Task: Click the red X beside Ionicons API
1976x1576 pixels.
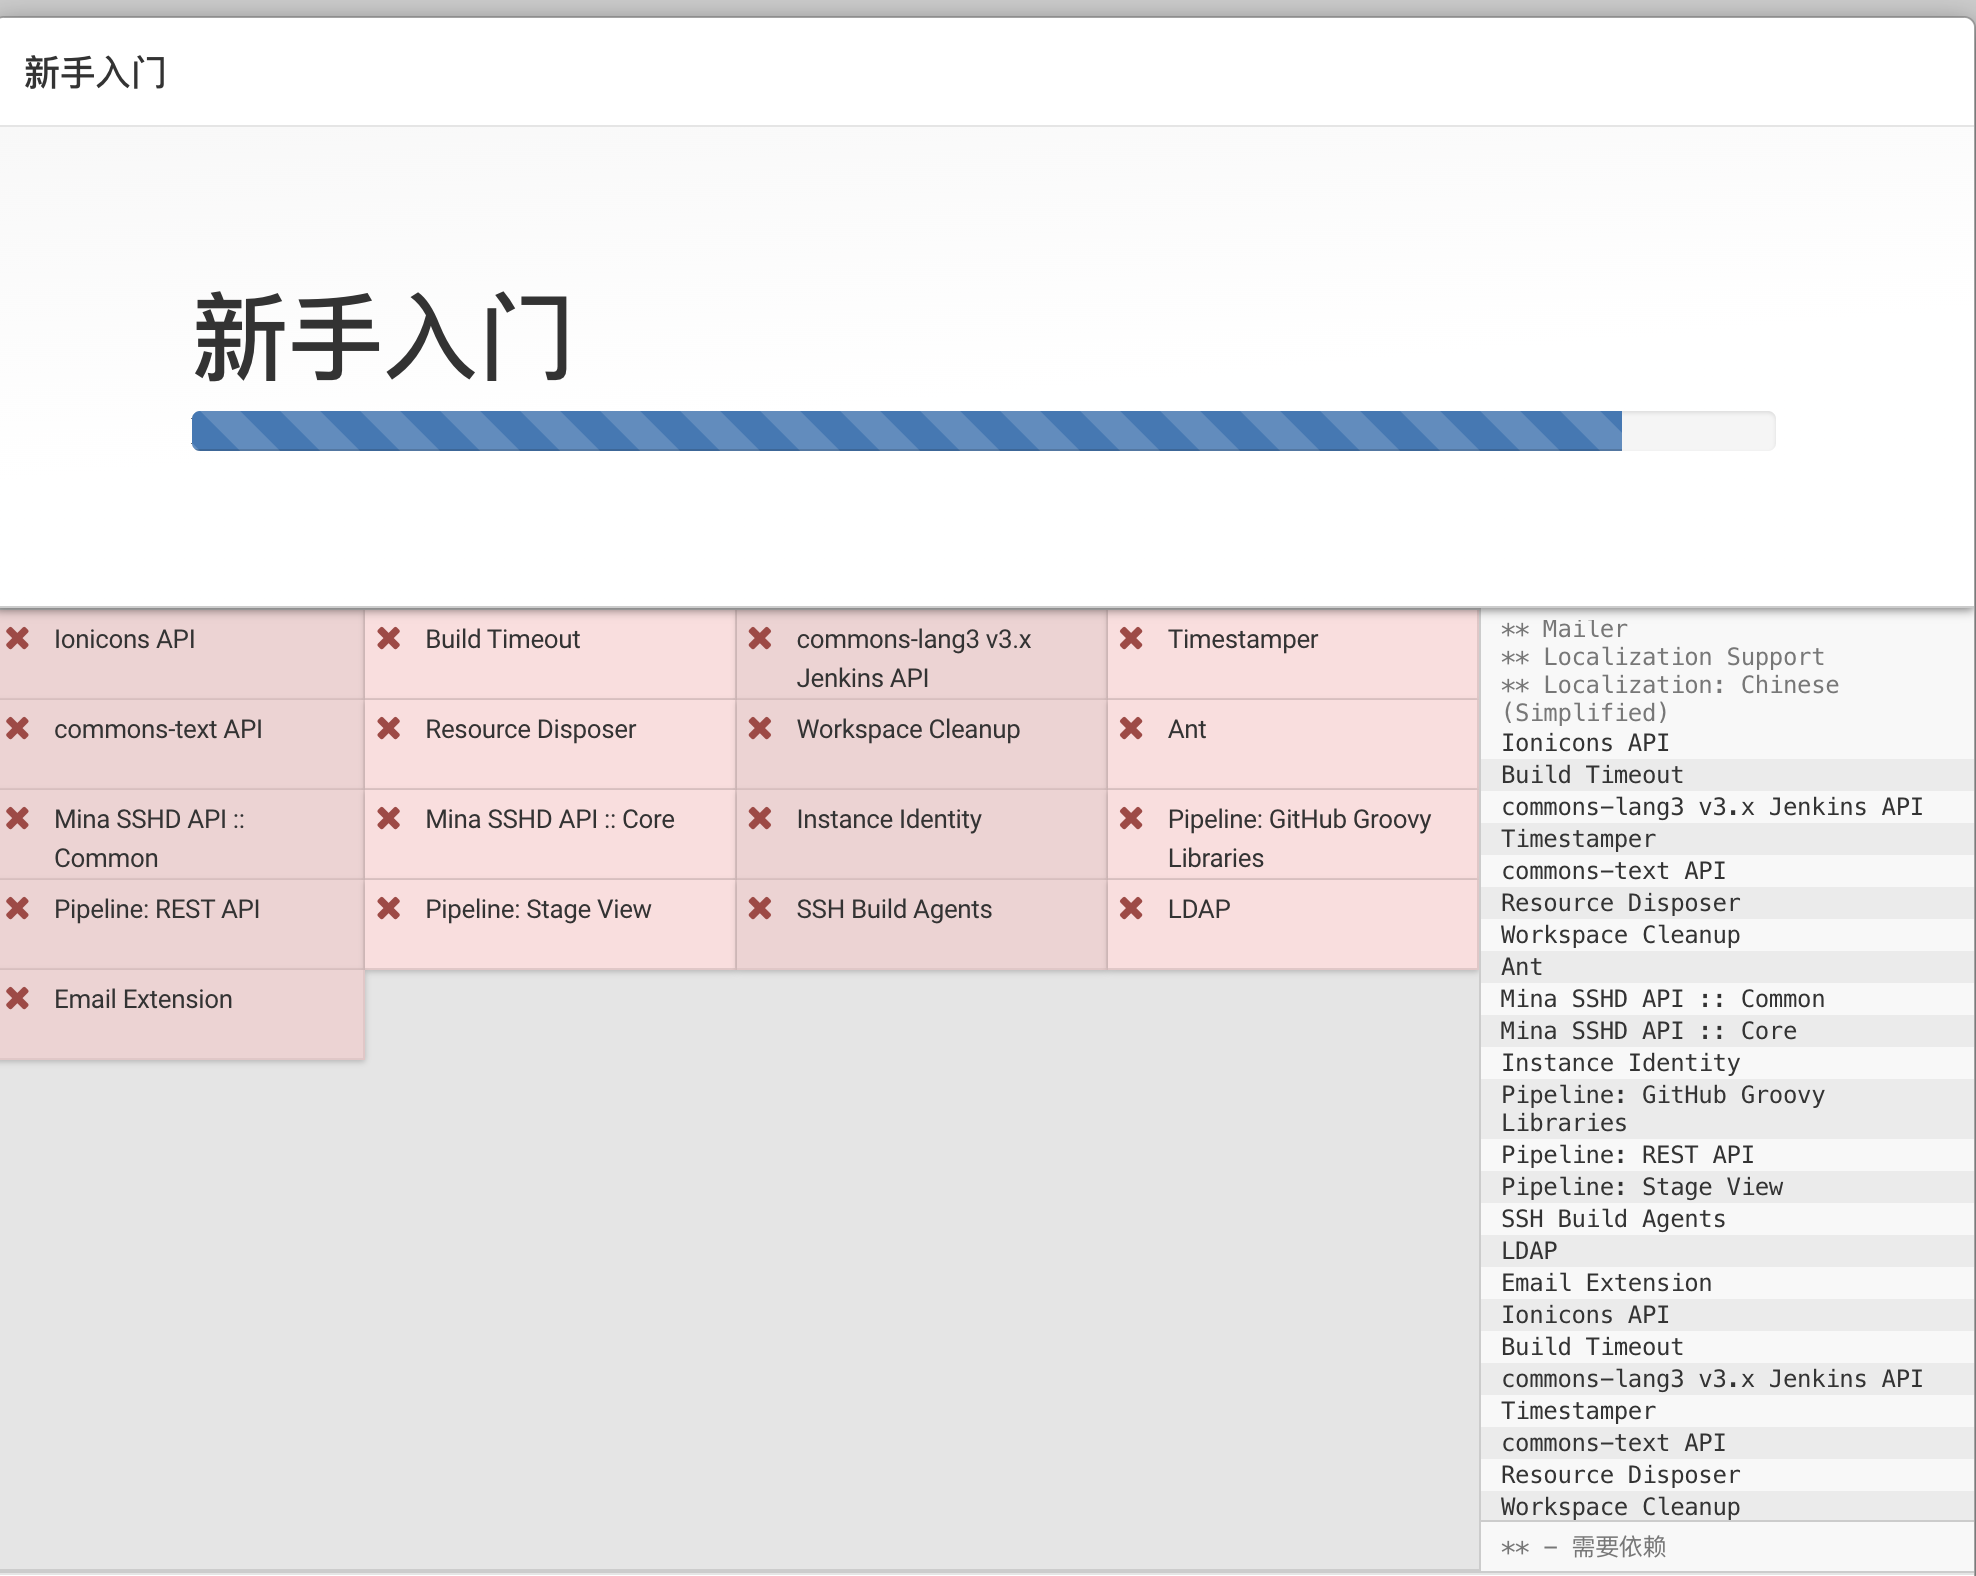Action: coord(18,638)
